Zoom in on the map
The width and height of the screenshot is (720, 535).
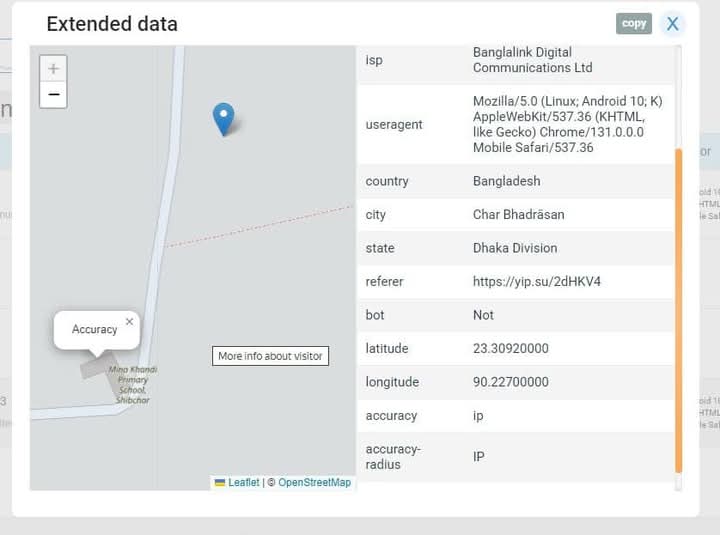point(53,69)
